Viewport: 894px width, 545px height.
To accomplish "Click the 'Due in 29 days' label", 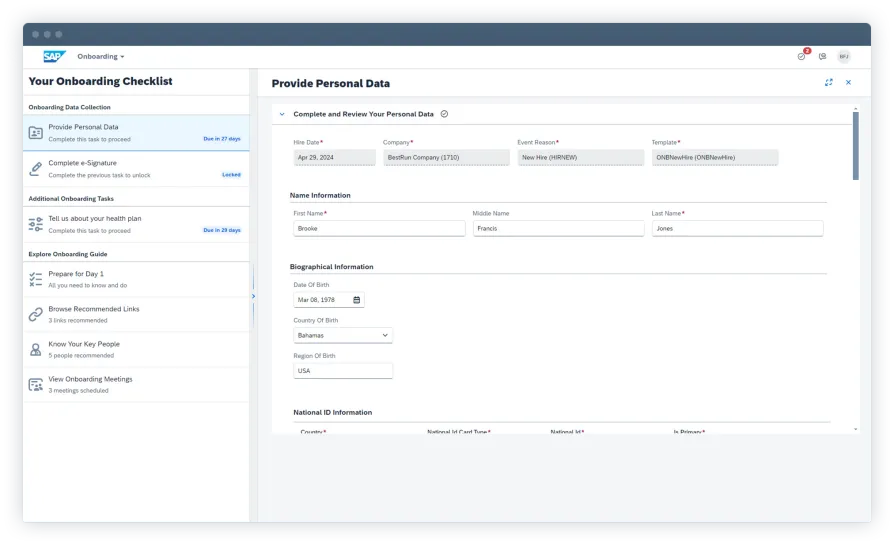I will coord(222,230).
